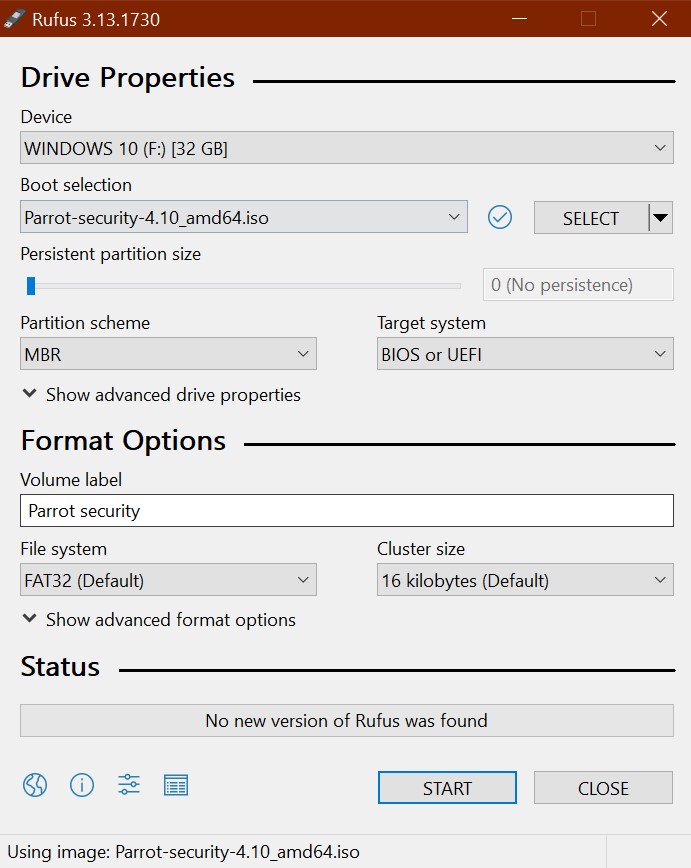Click the checksum checkmark icon
This screenshot has width=691, height=868.
tap(499, 217)
